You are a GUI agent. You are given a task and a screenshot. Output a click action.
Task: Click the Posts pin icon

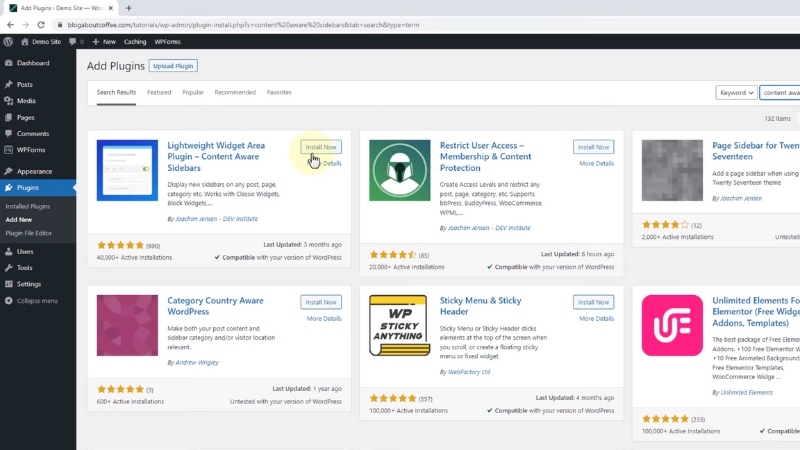9,85
